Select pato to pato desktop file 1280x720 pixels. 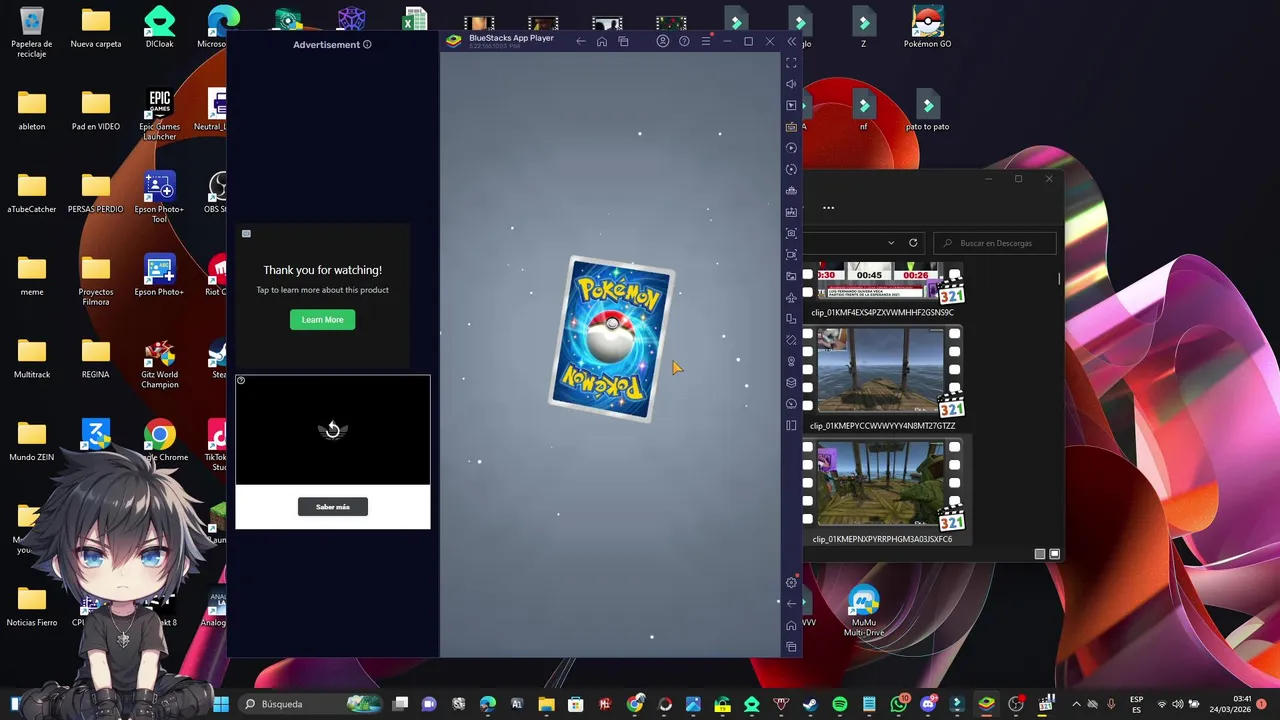[x=928, y=109]
